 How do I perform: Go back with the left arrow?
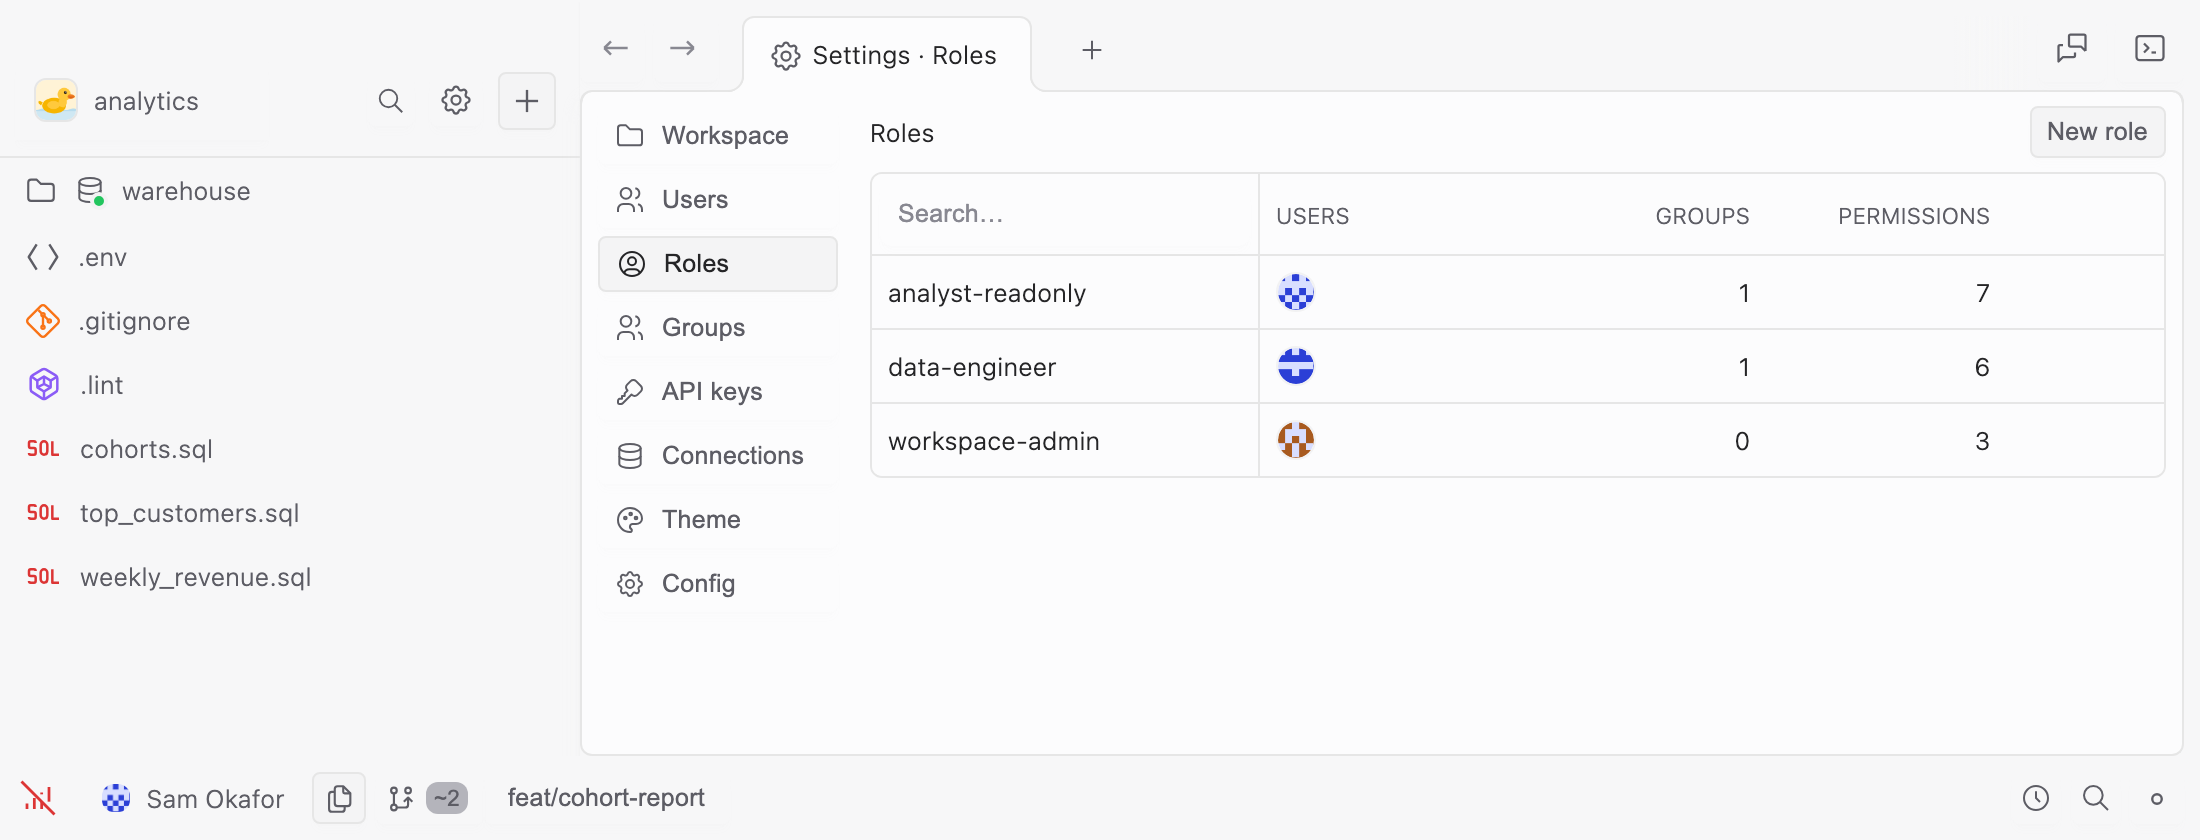(x=616, y=48)
